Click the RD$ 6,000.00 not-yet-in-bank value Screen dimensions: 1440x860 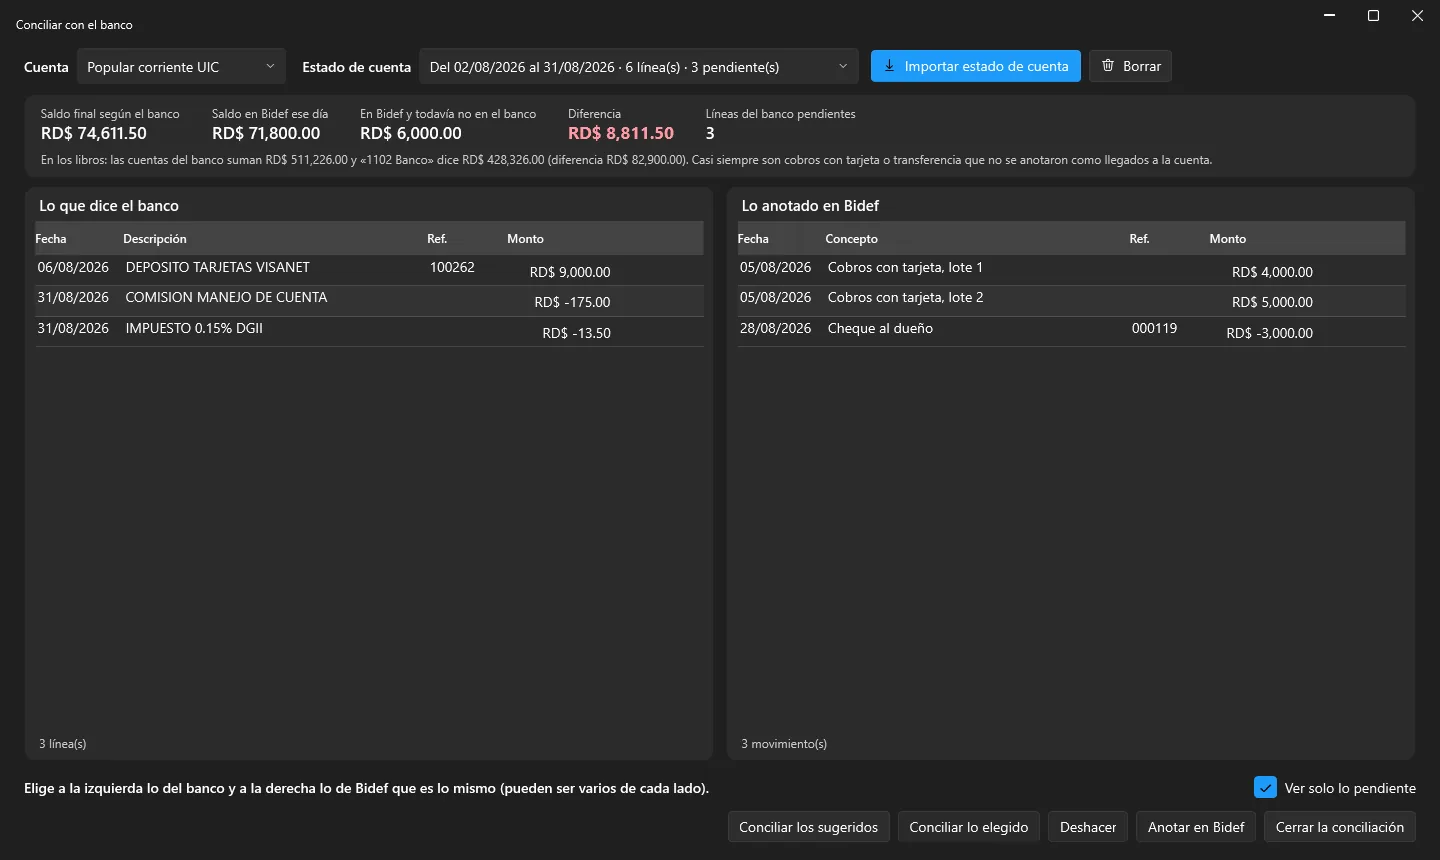(411, 133)
